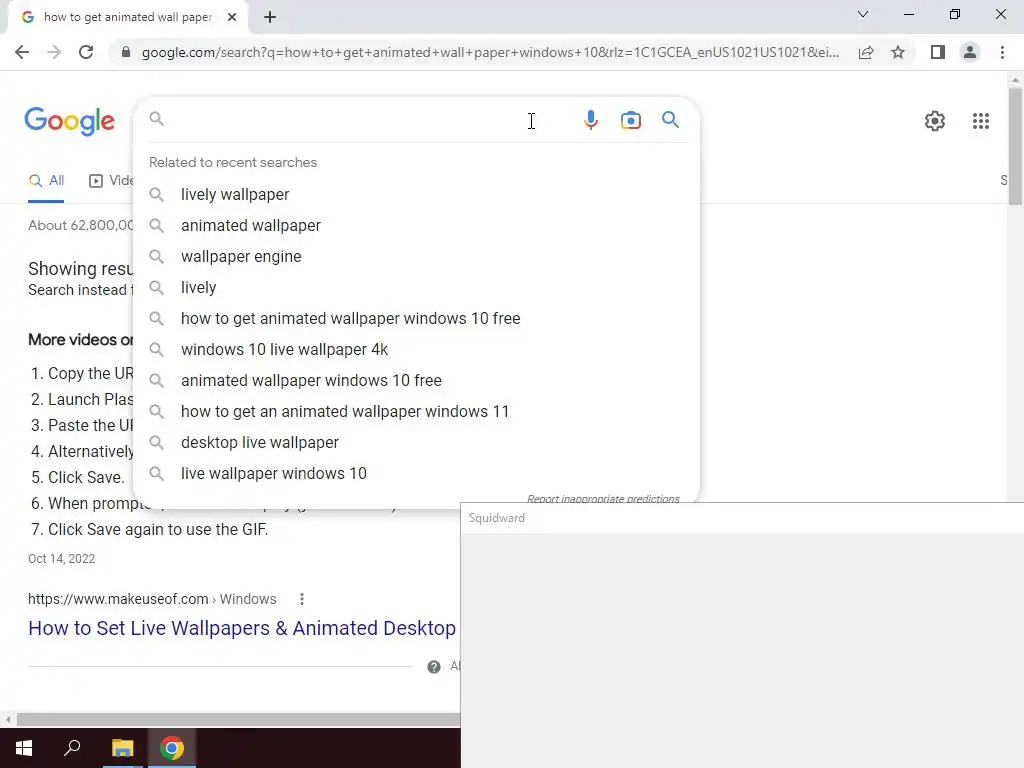Open options menu beside makeuseof result

(302, 599)
